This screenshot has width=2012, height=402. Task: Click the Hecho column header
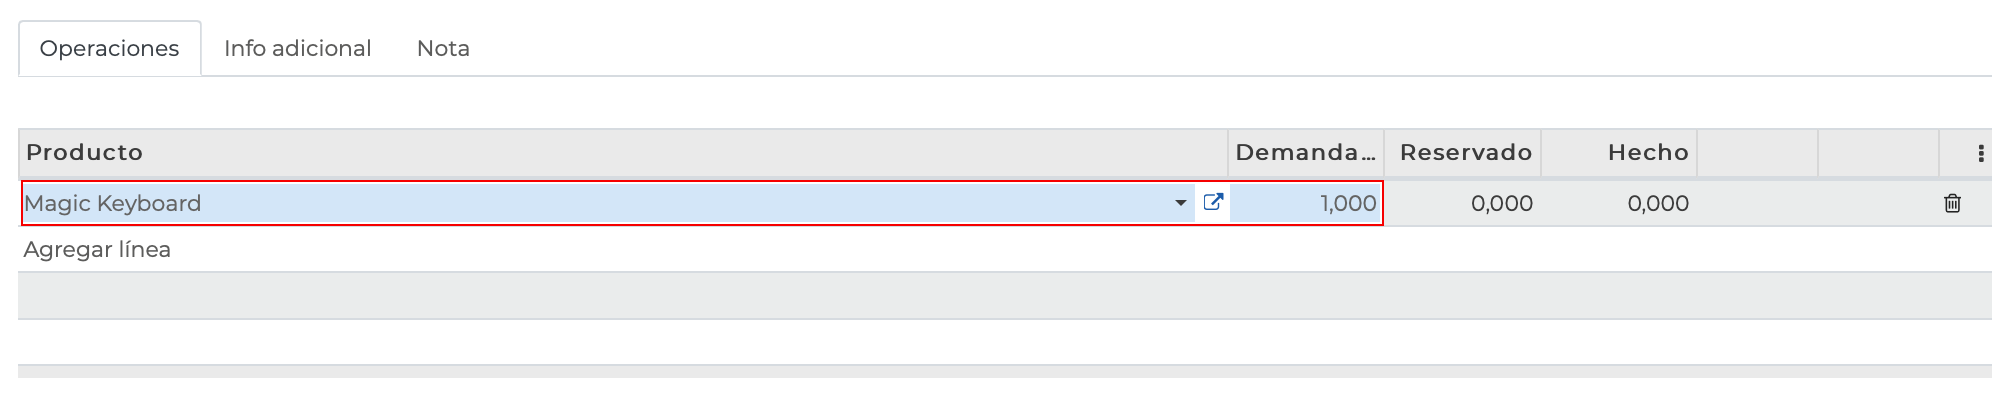[1647, 152]
